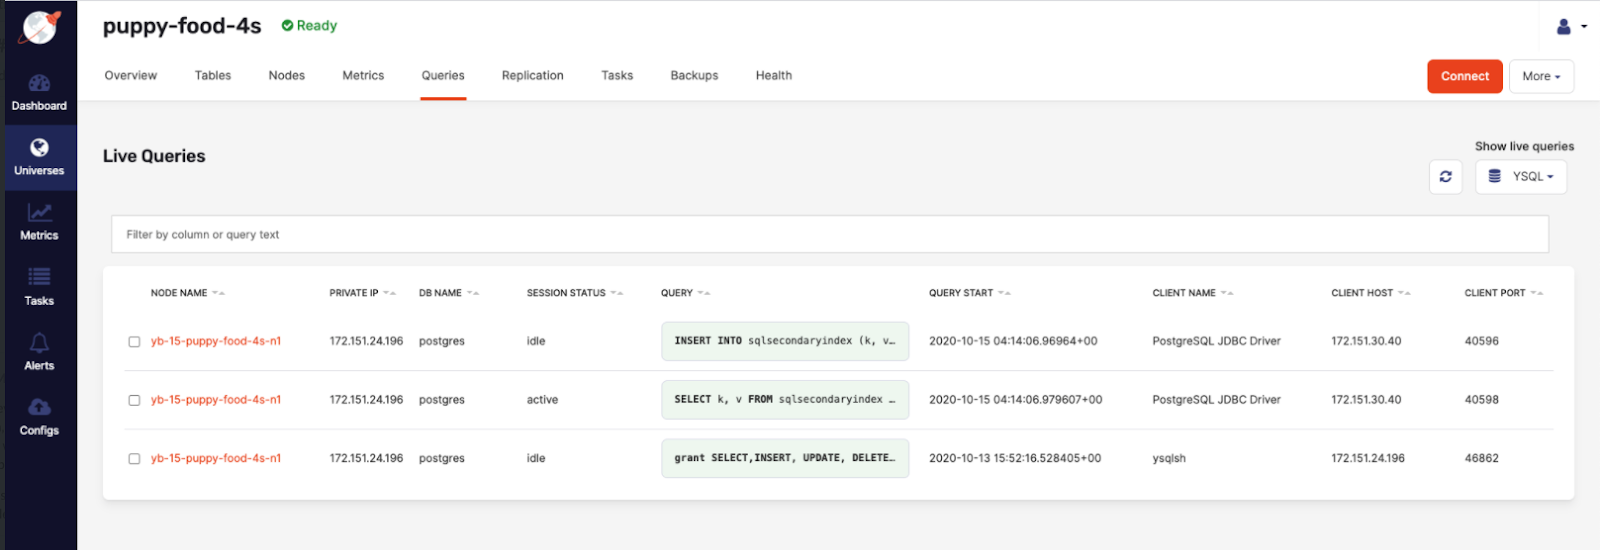
Task: Refresh the live queries list
Action: point(1445,177)
